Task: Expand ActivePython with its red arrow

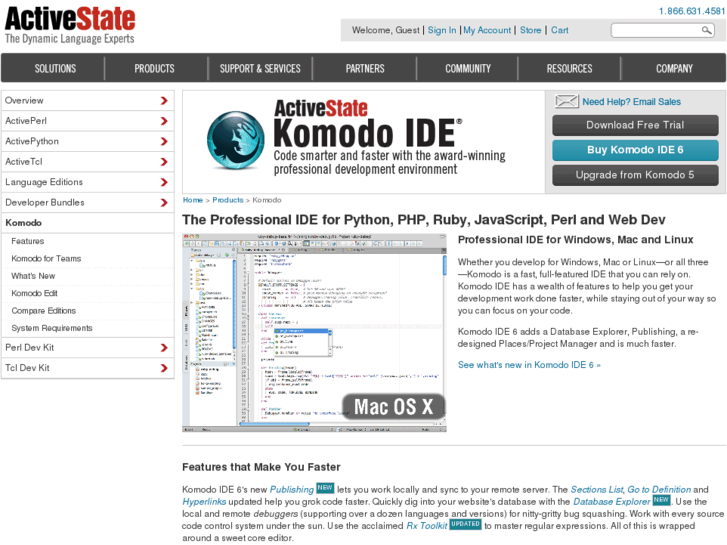Action: pos(164,141)
